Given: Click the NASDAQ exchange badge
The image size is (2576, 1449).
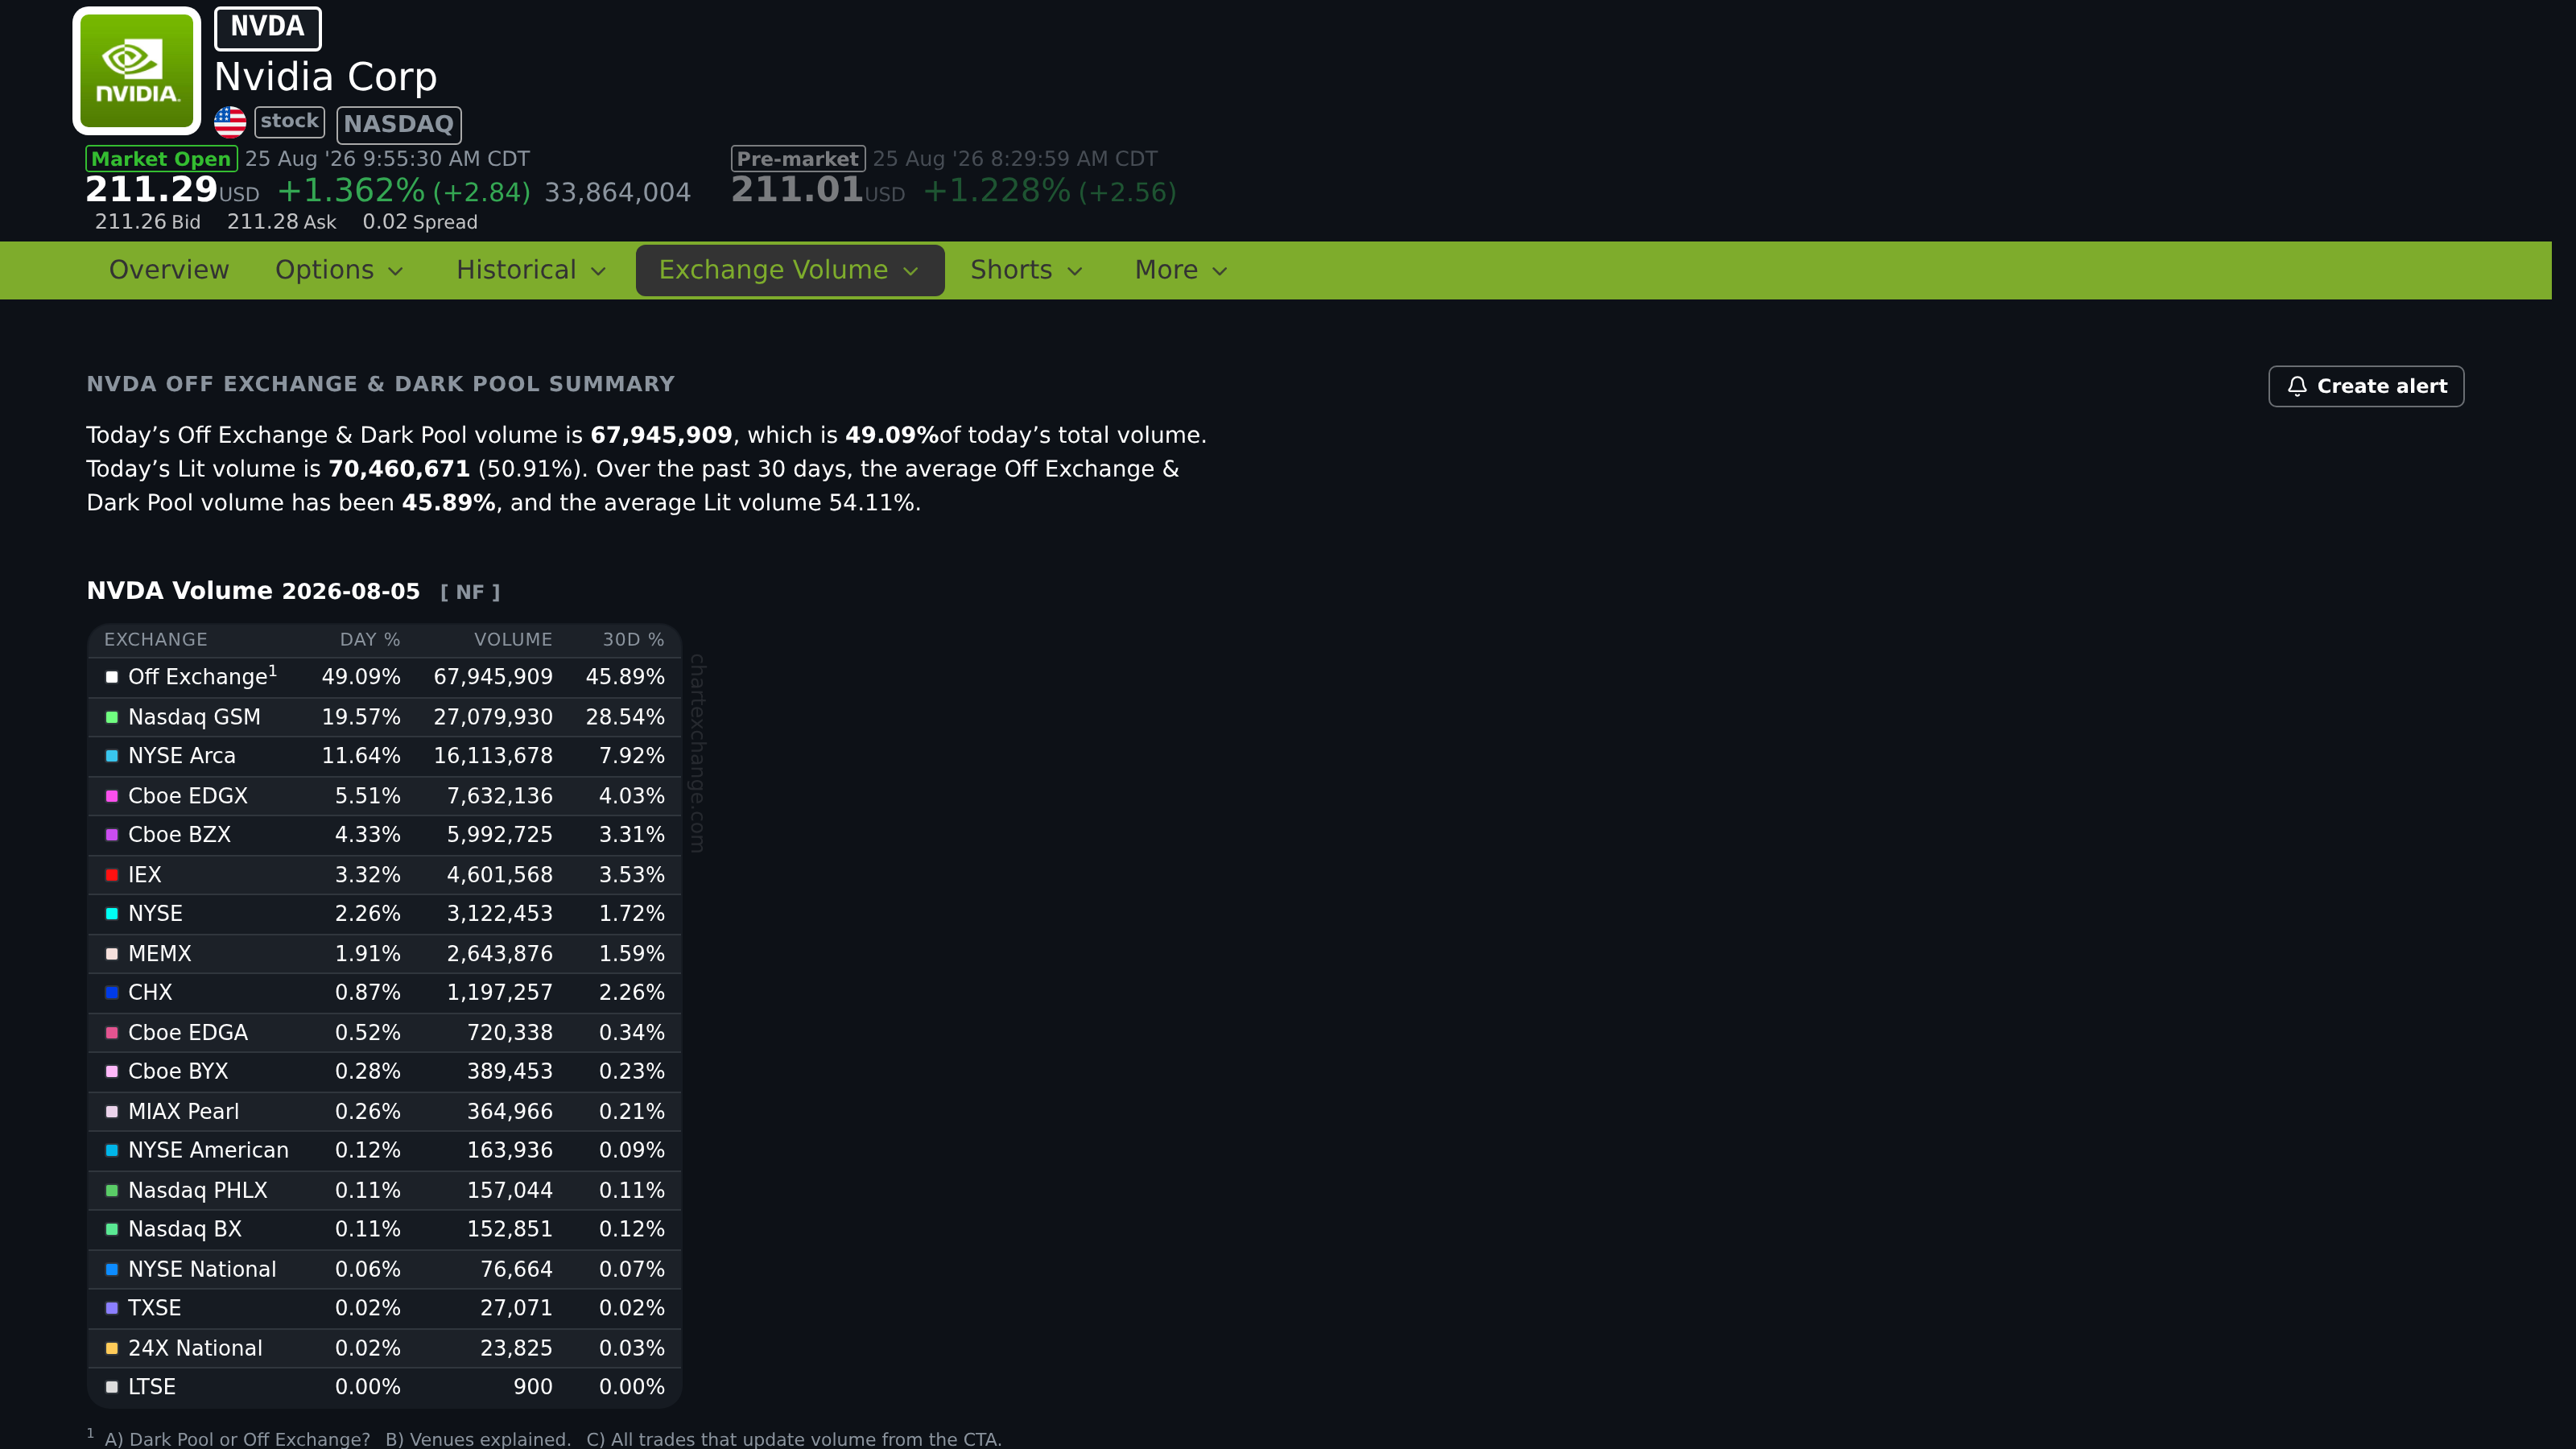Looking at the screenshot, I should 399,124.
